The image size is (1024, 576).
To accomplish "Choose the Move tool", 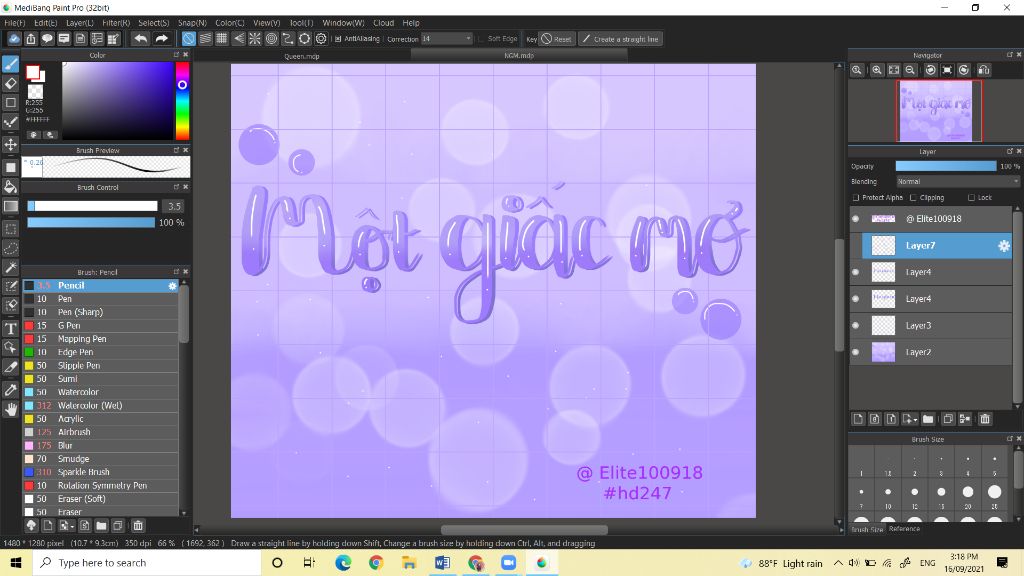I will click(x=10, y=144).
